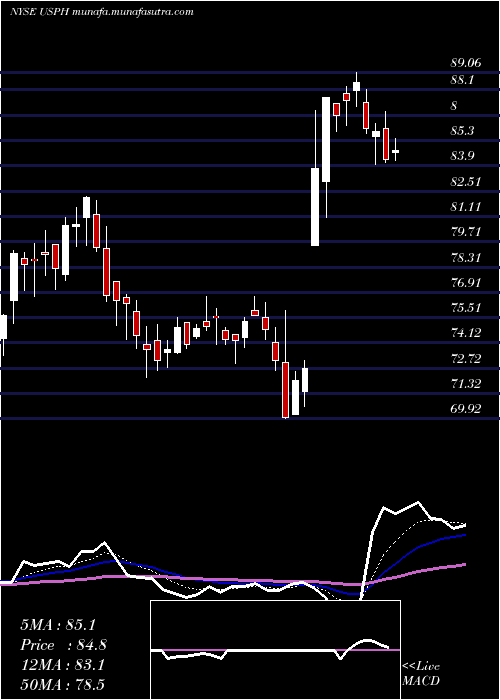Screen dimensions: 500x700
Task: Select the 72.72 price level label
Action: pos(466,358)
